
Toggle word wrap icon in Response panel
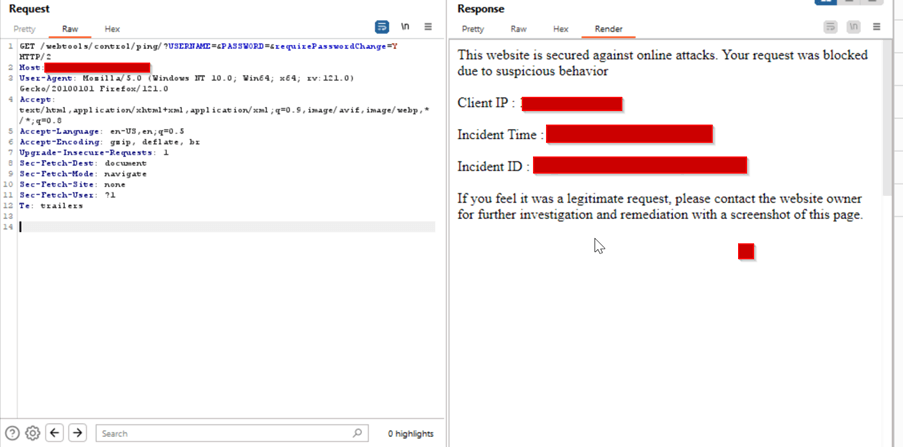click(830, 26)
